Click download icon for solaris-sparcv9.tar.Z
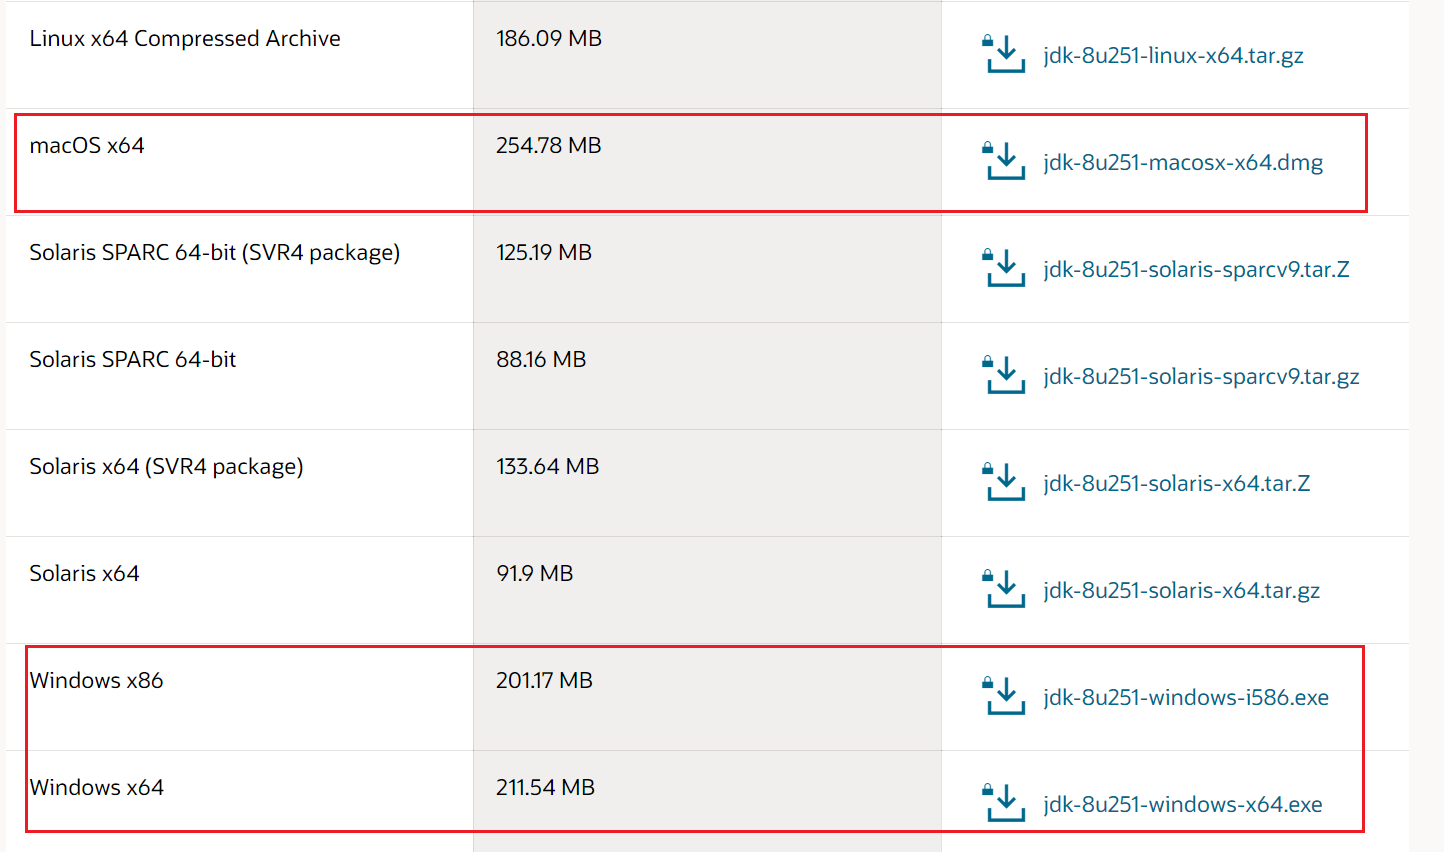The height and width of the screenshot is (852, 1444). click(1005, 269)
